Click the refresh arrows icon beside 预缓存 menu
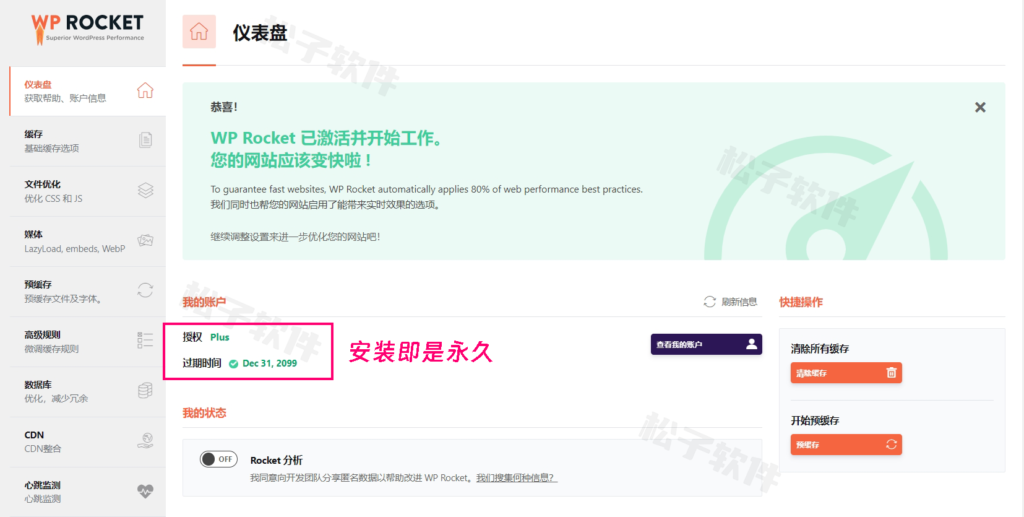Viewport: 1024px width, 517px height. [145, 290]
